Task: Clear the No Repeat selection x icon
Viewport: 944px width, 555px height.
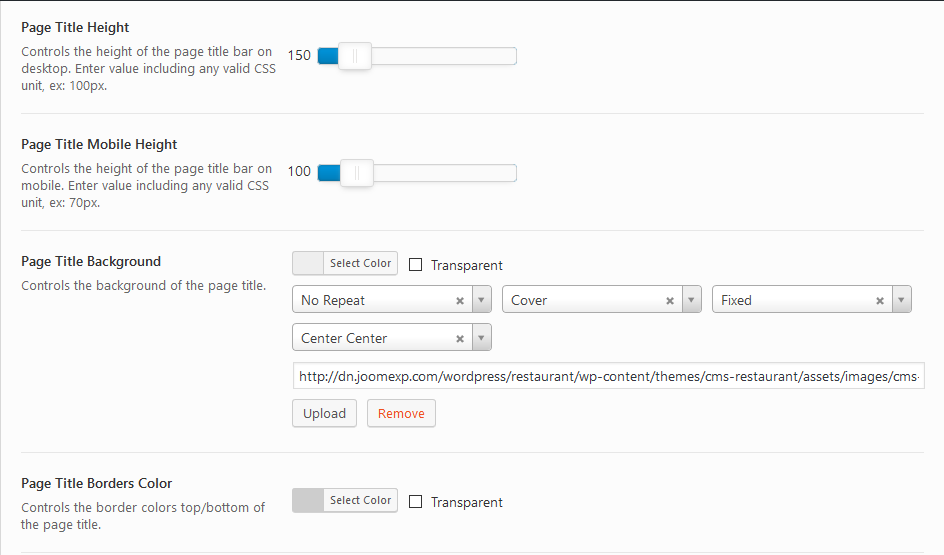Action: [459, 300]
